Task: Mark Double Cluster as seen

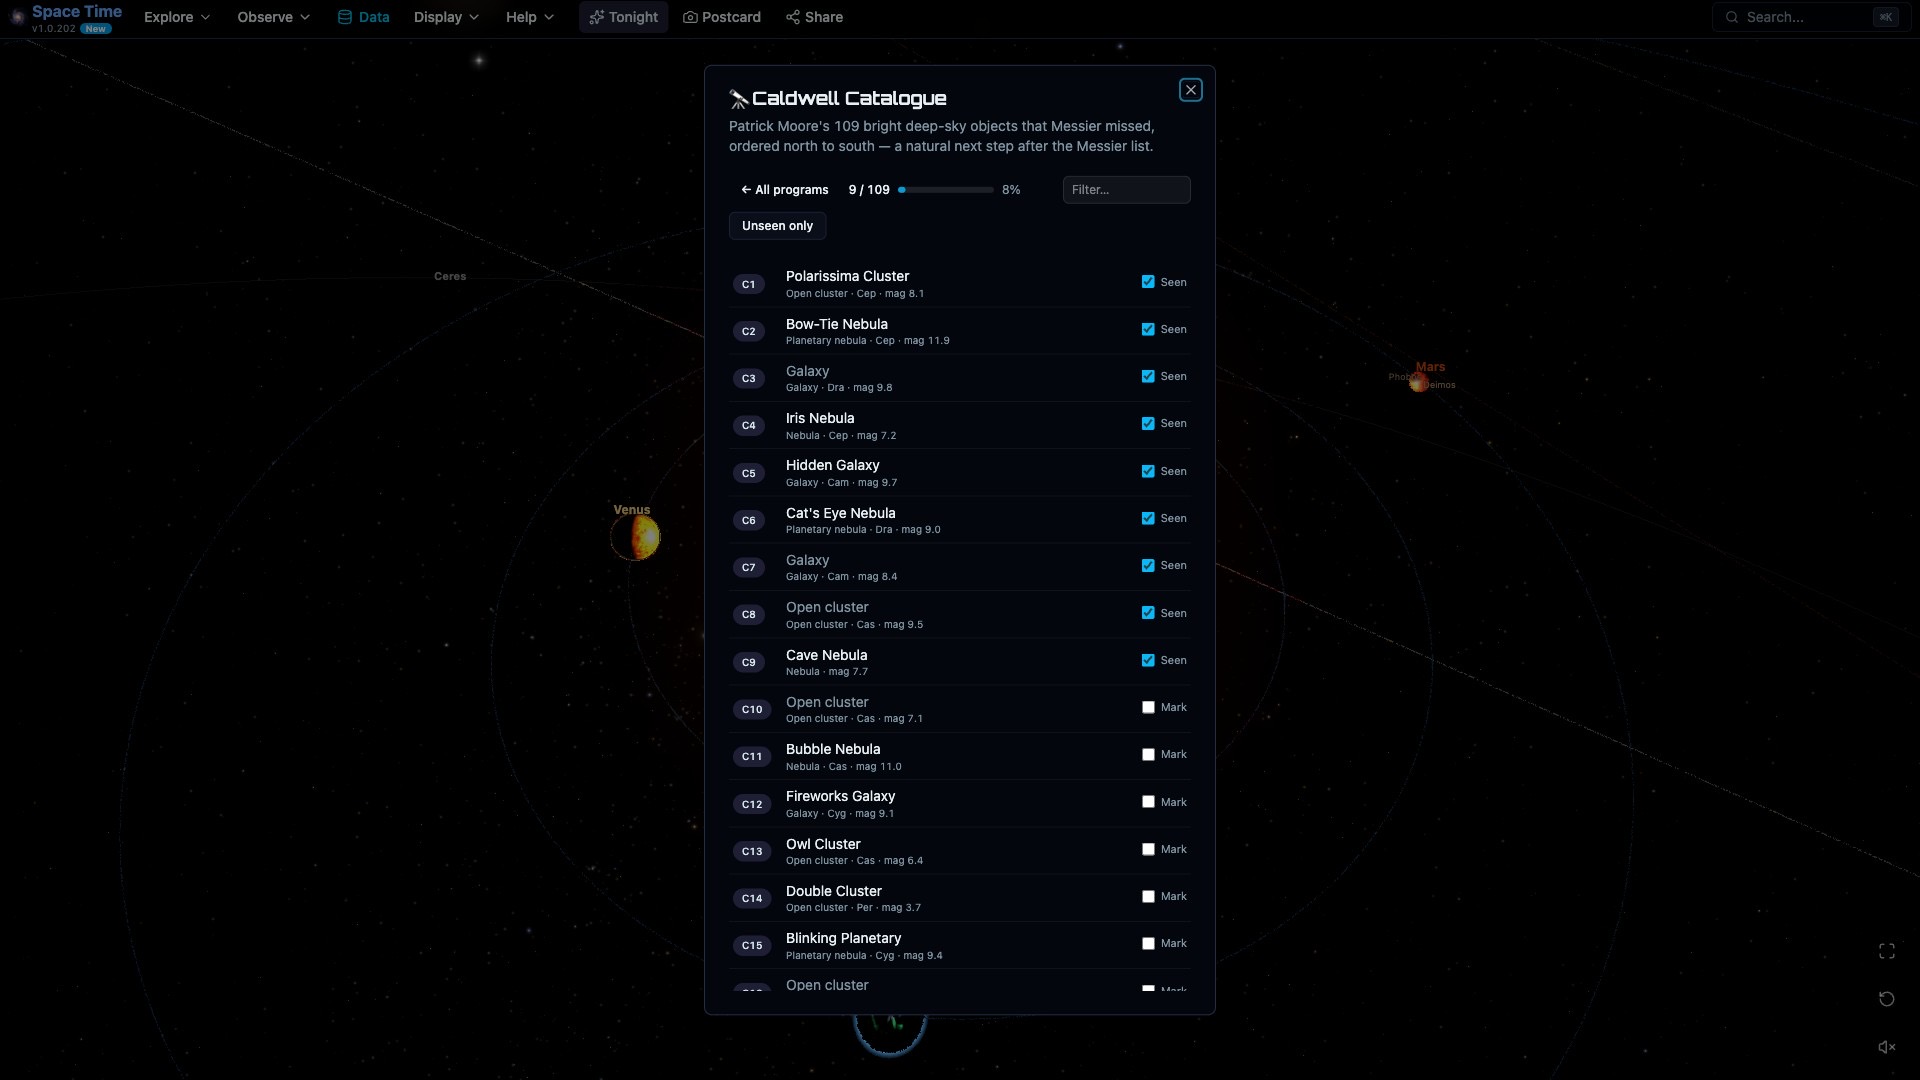Action: 1148,896
